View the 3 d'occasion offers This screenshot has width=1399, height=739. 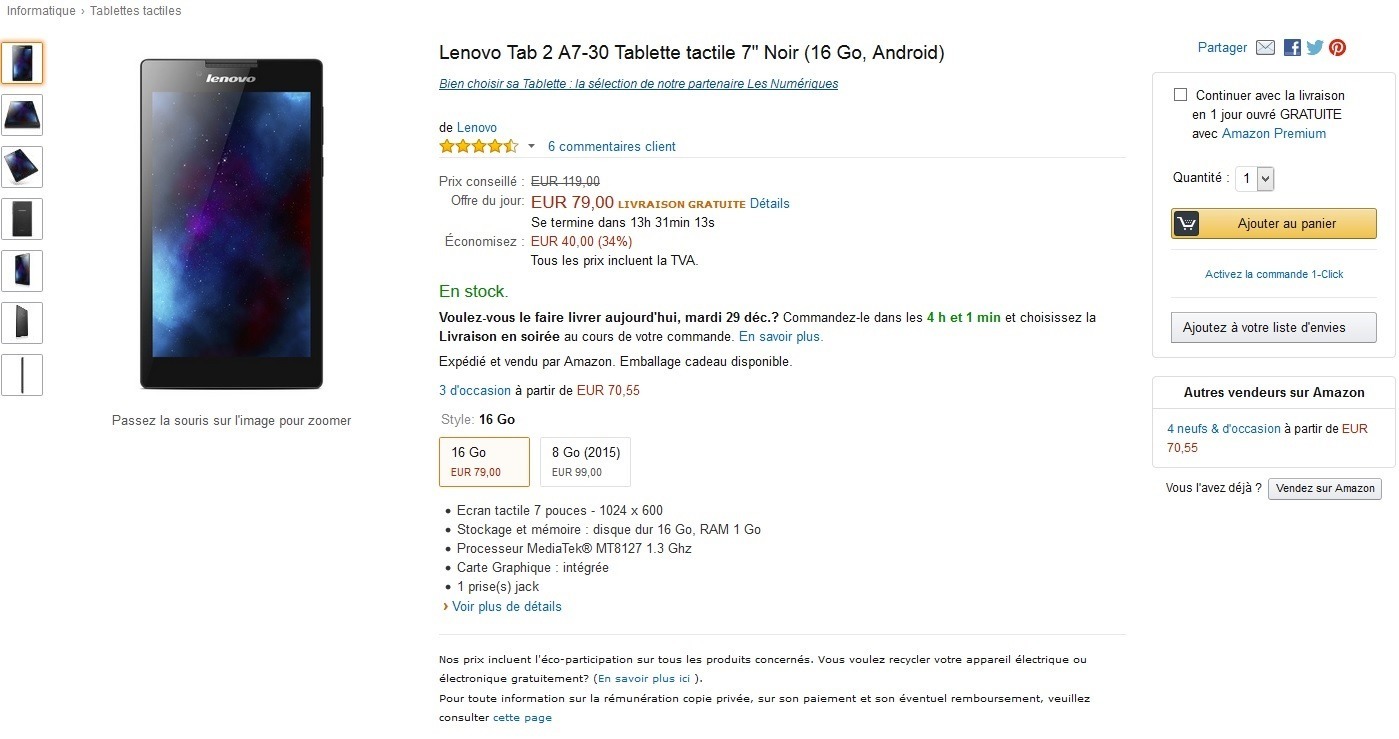tap(475, 390)
